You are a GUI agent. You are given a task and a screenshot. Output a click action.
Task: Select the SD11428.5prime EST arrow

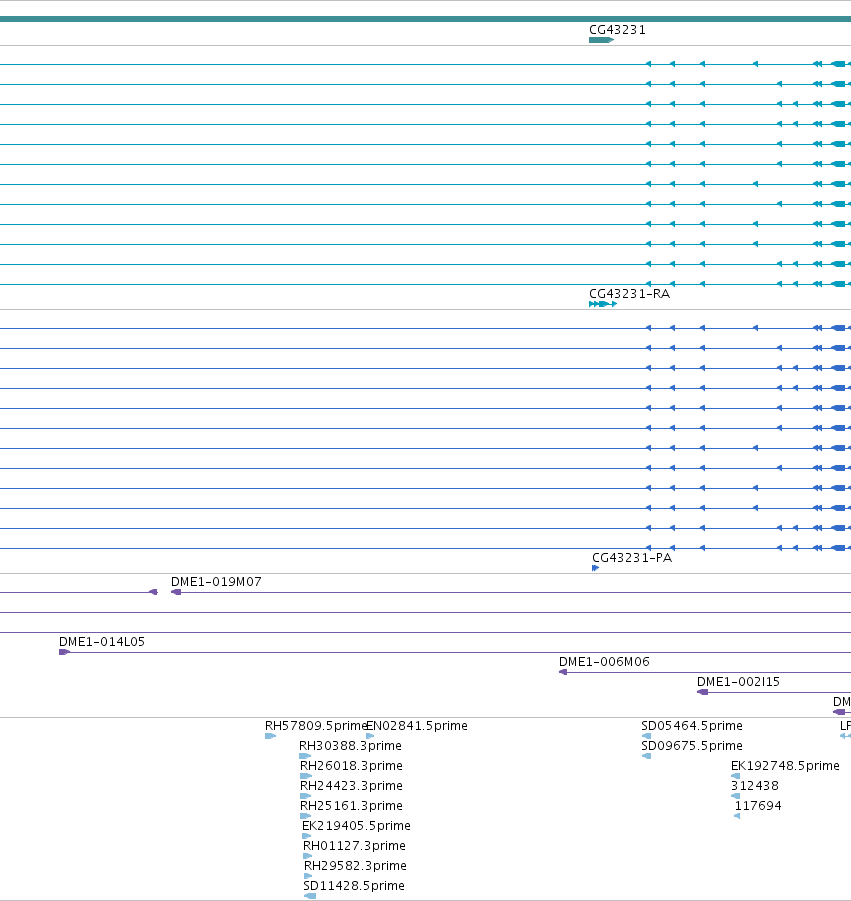(310, 896)
